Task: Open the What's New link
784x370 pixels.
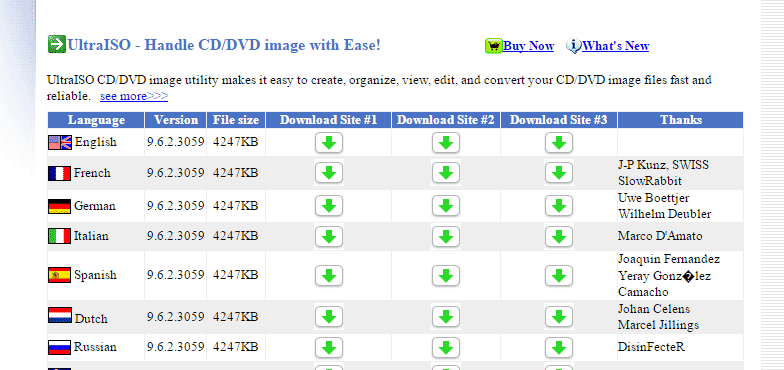Action: pyautogui.click(x=616, y=46)
